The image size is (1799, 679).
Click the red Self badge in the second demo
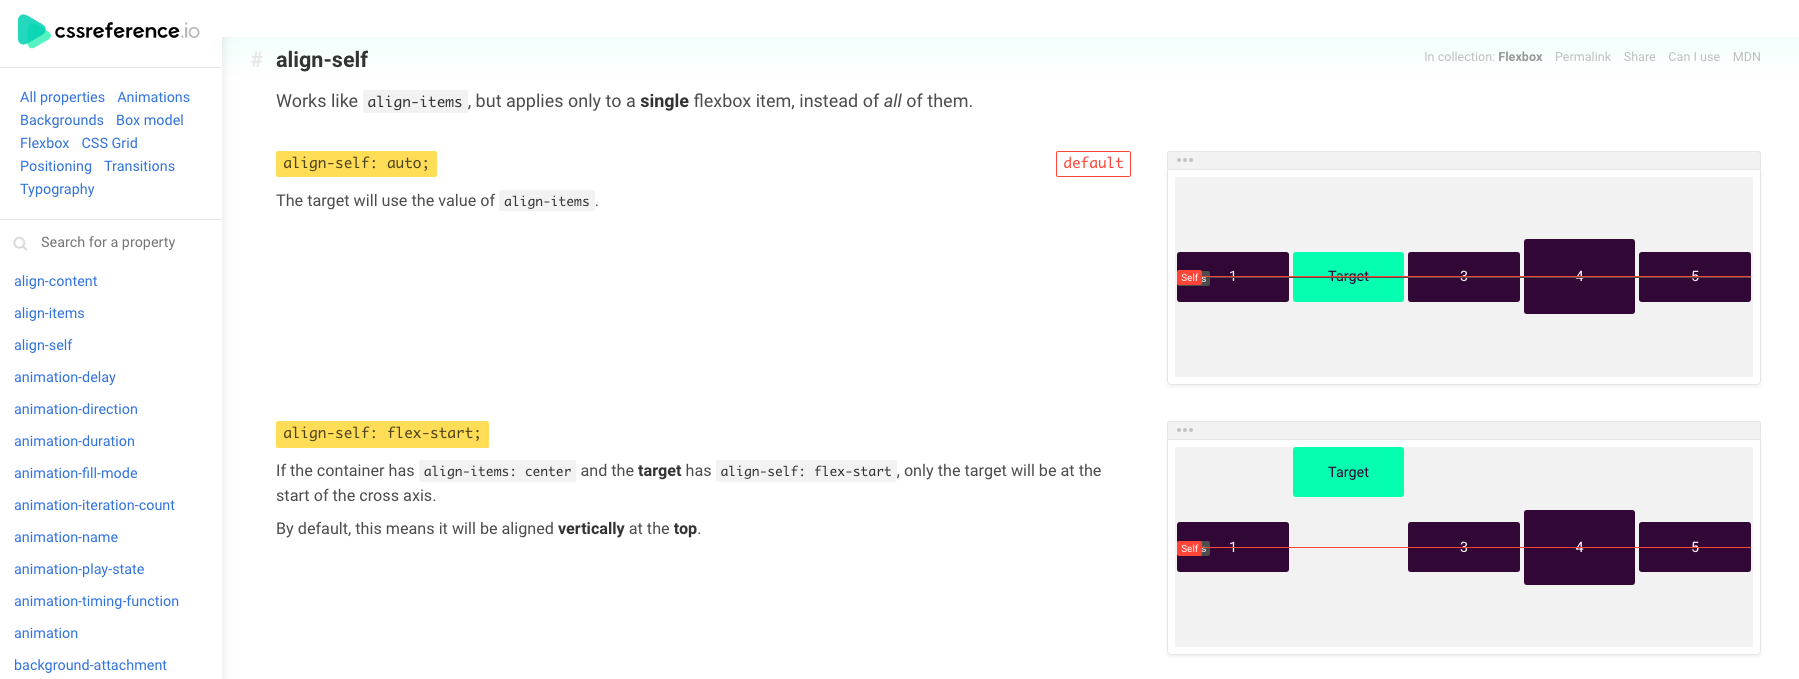pyautogui.click(x=1190, y=548)
